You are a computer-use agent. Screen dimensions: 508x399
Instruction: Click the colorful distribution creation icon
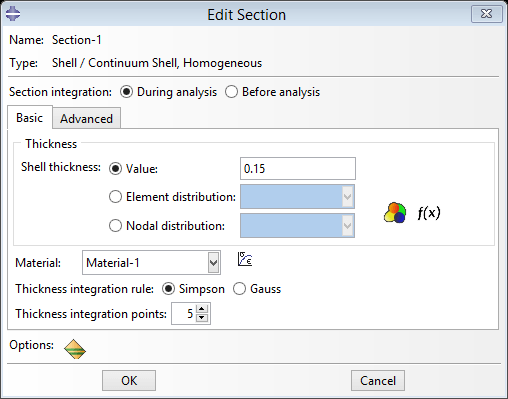click(x=395, y=212)
